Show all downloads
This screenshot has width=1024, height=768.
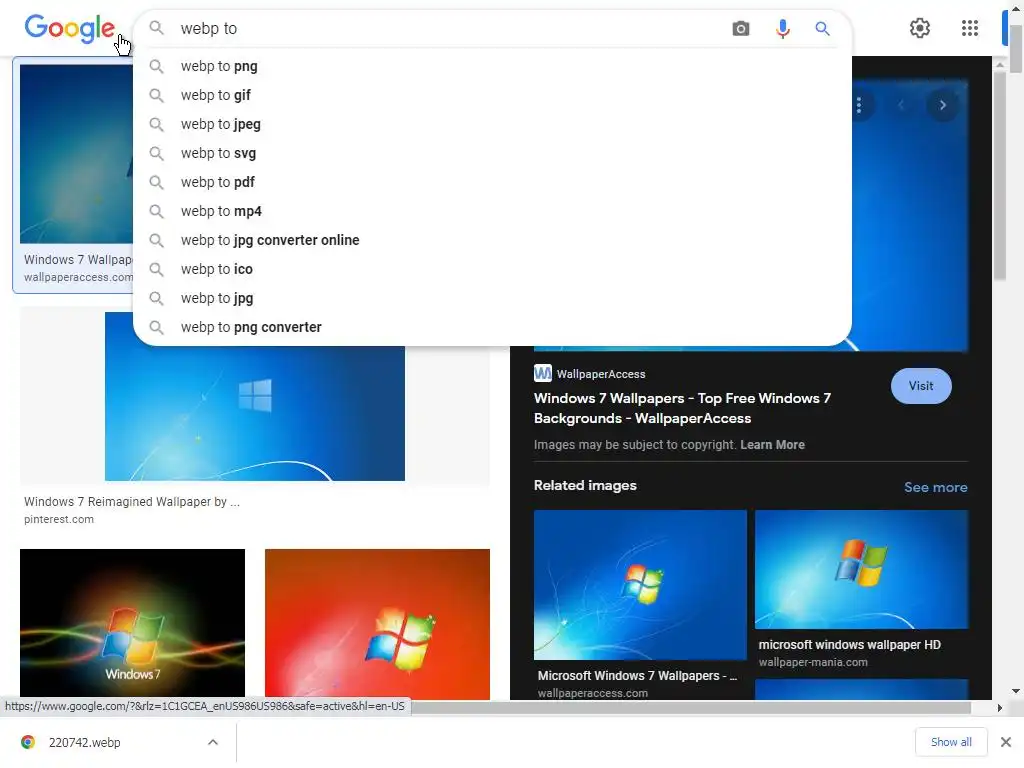coord(951,742)
